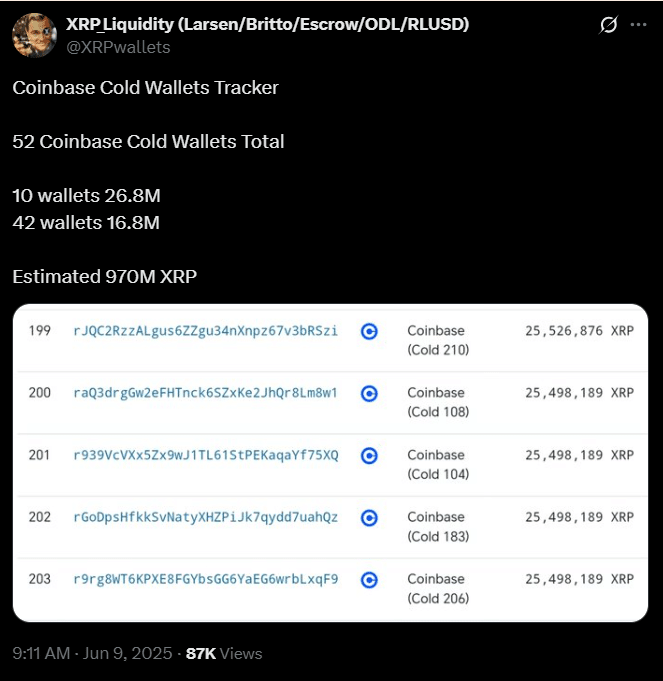663x681 pixels.
Task: Open the @XRPwallets handle link
Action: click(118, 47)
